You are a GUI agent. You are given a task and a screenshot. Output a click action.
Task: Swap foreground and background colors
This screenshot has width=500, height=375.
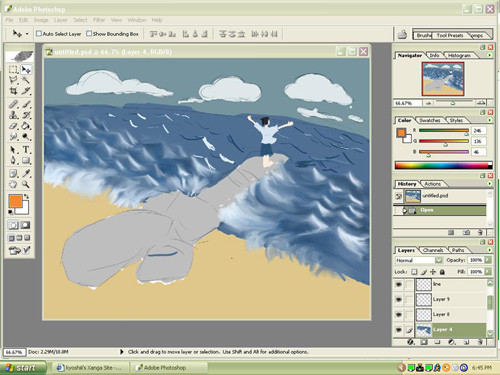[26, 197]
